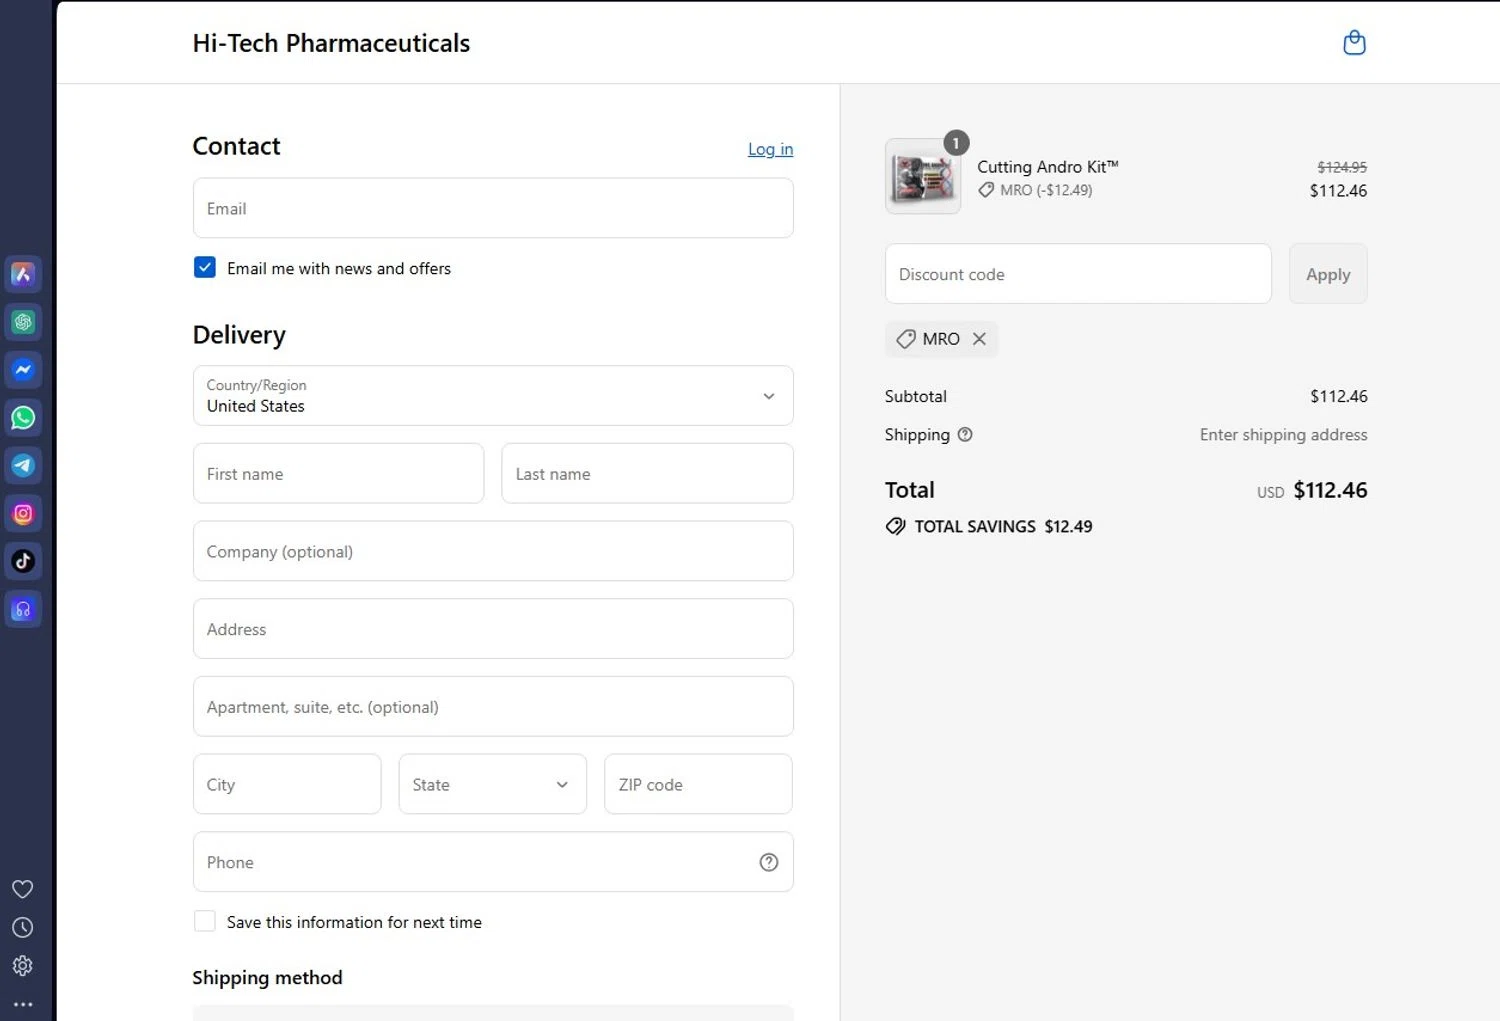The height and width of the screenshot is (1021, 1500).
Task: Click the Log in link
Action: pos(770,149)
